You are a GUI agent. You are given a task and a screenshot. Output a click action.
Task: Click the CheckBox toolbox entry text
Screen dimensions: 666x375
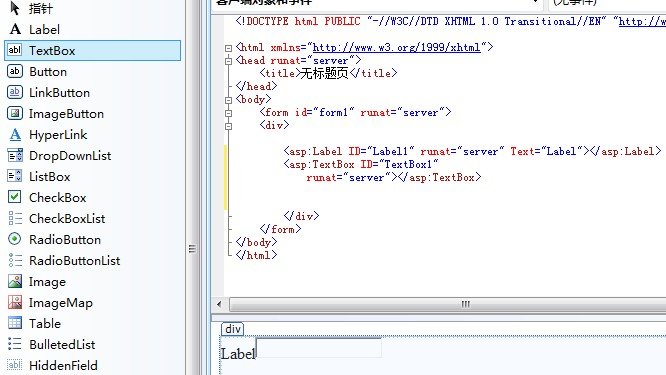point(58,197)
